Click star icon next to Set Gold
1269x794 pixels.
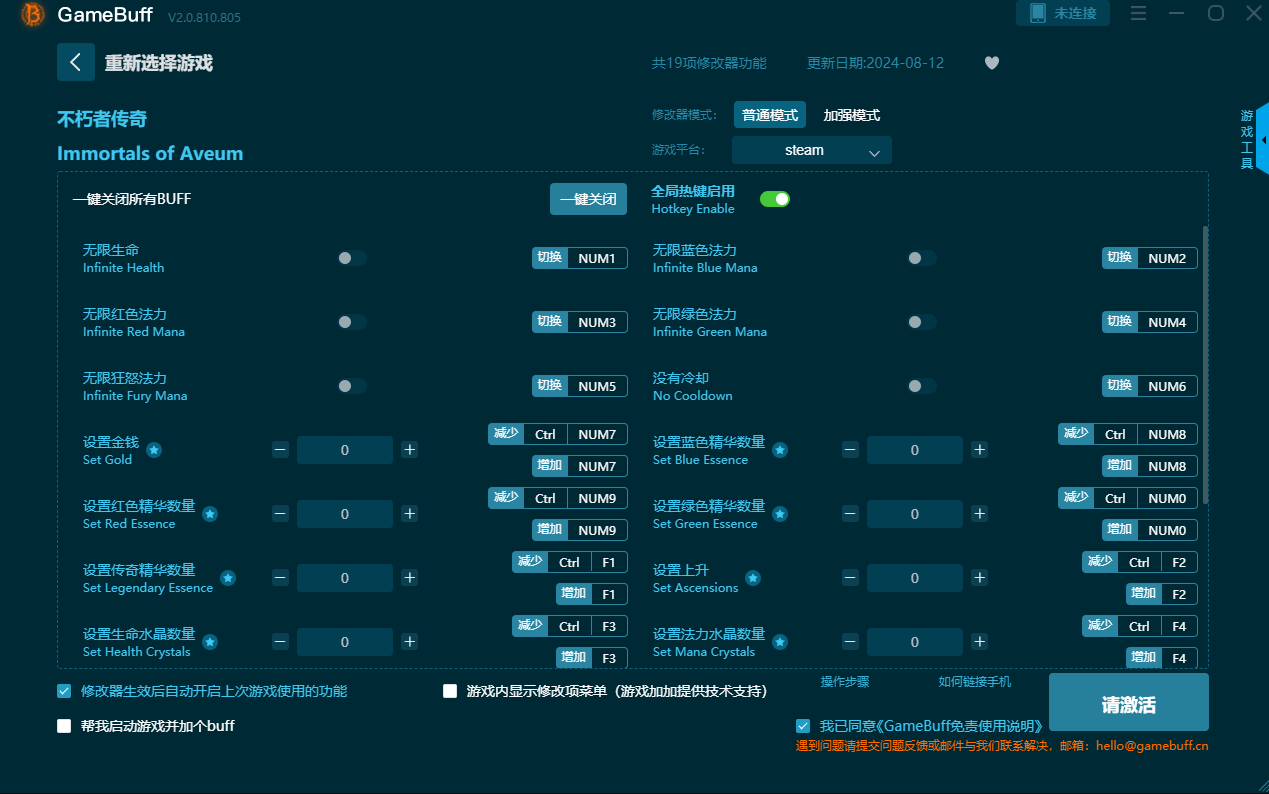[x=154, y=450]
